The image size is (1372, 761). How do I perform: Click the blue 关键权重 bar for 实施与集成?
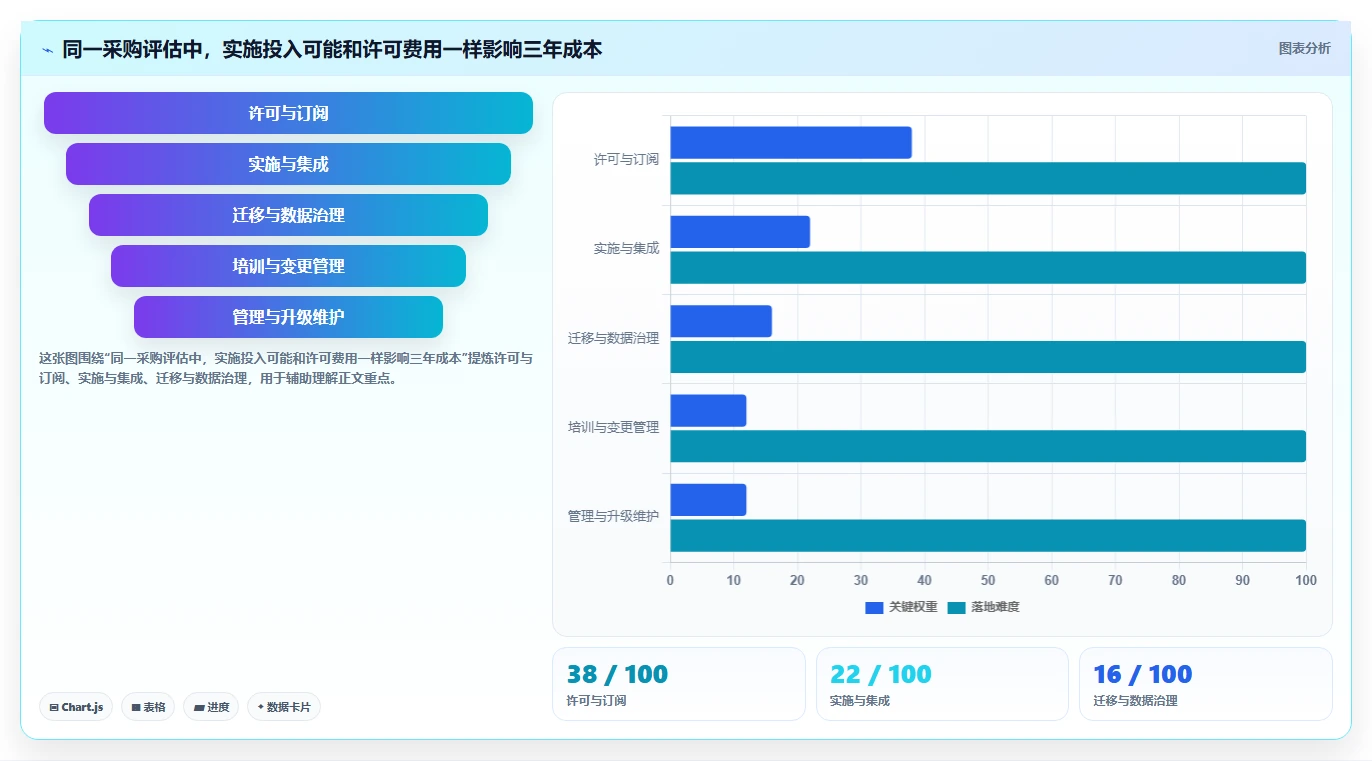pos(740,232)
